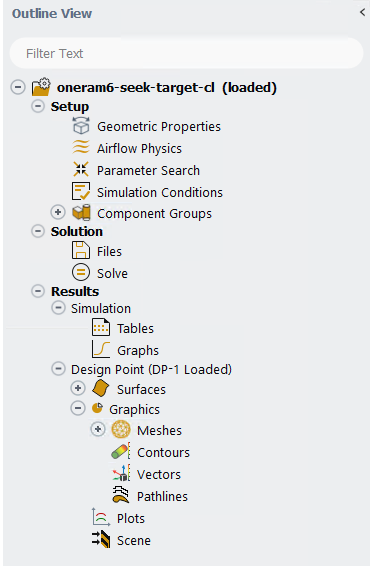Click the Filter Text search field
The height and width of the screenshot is (566, 372).
tap(186, 53)
